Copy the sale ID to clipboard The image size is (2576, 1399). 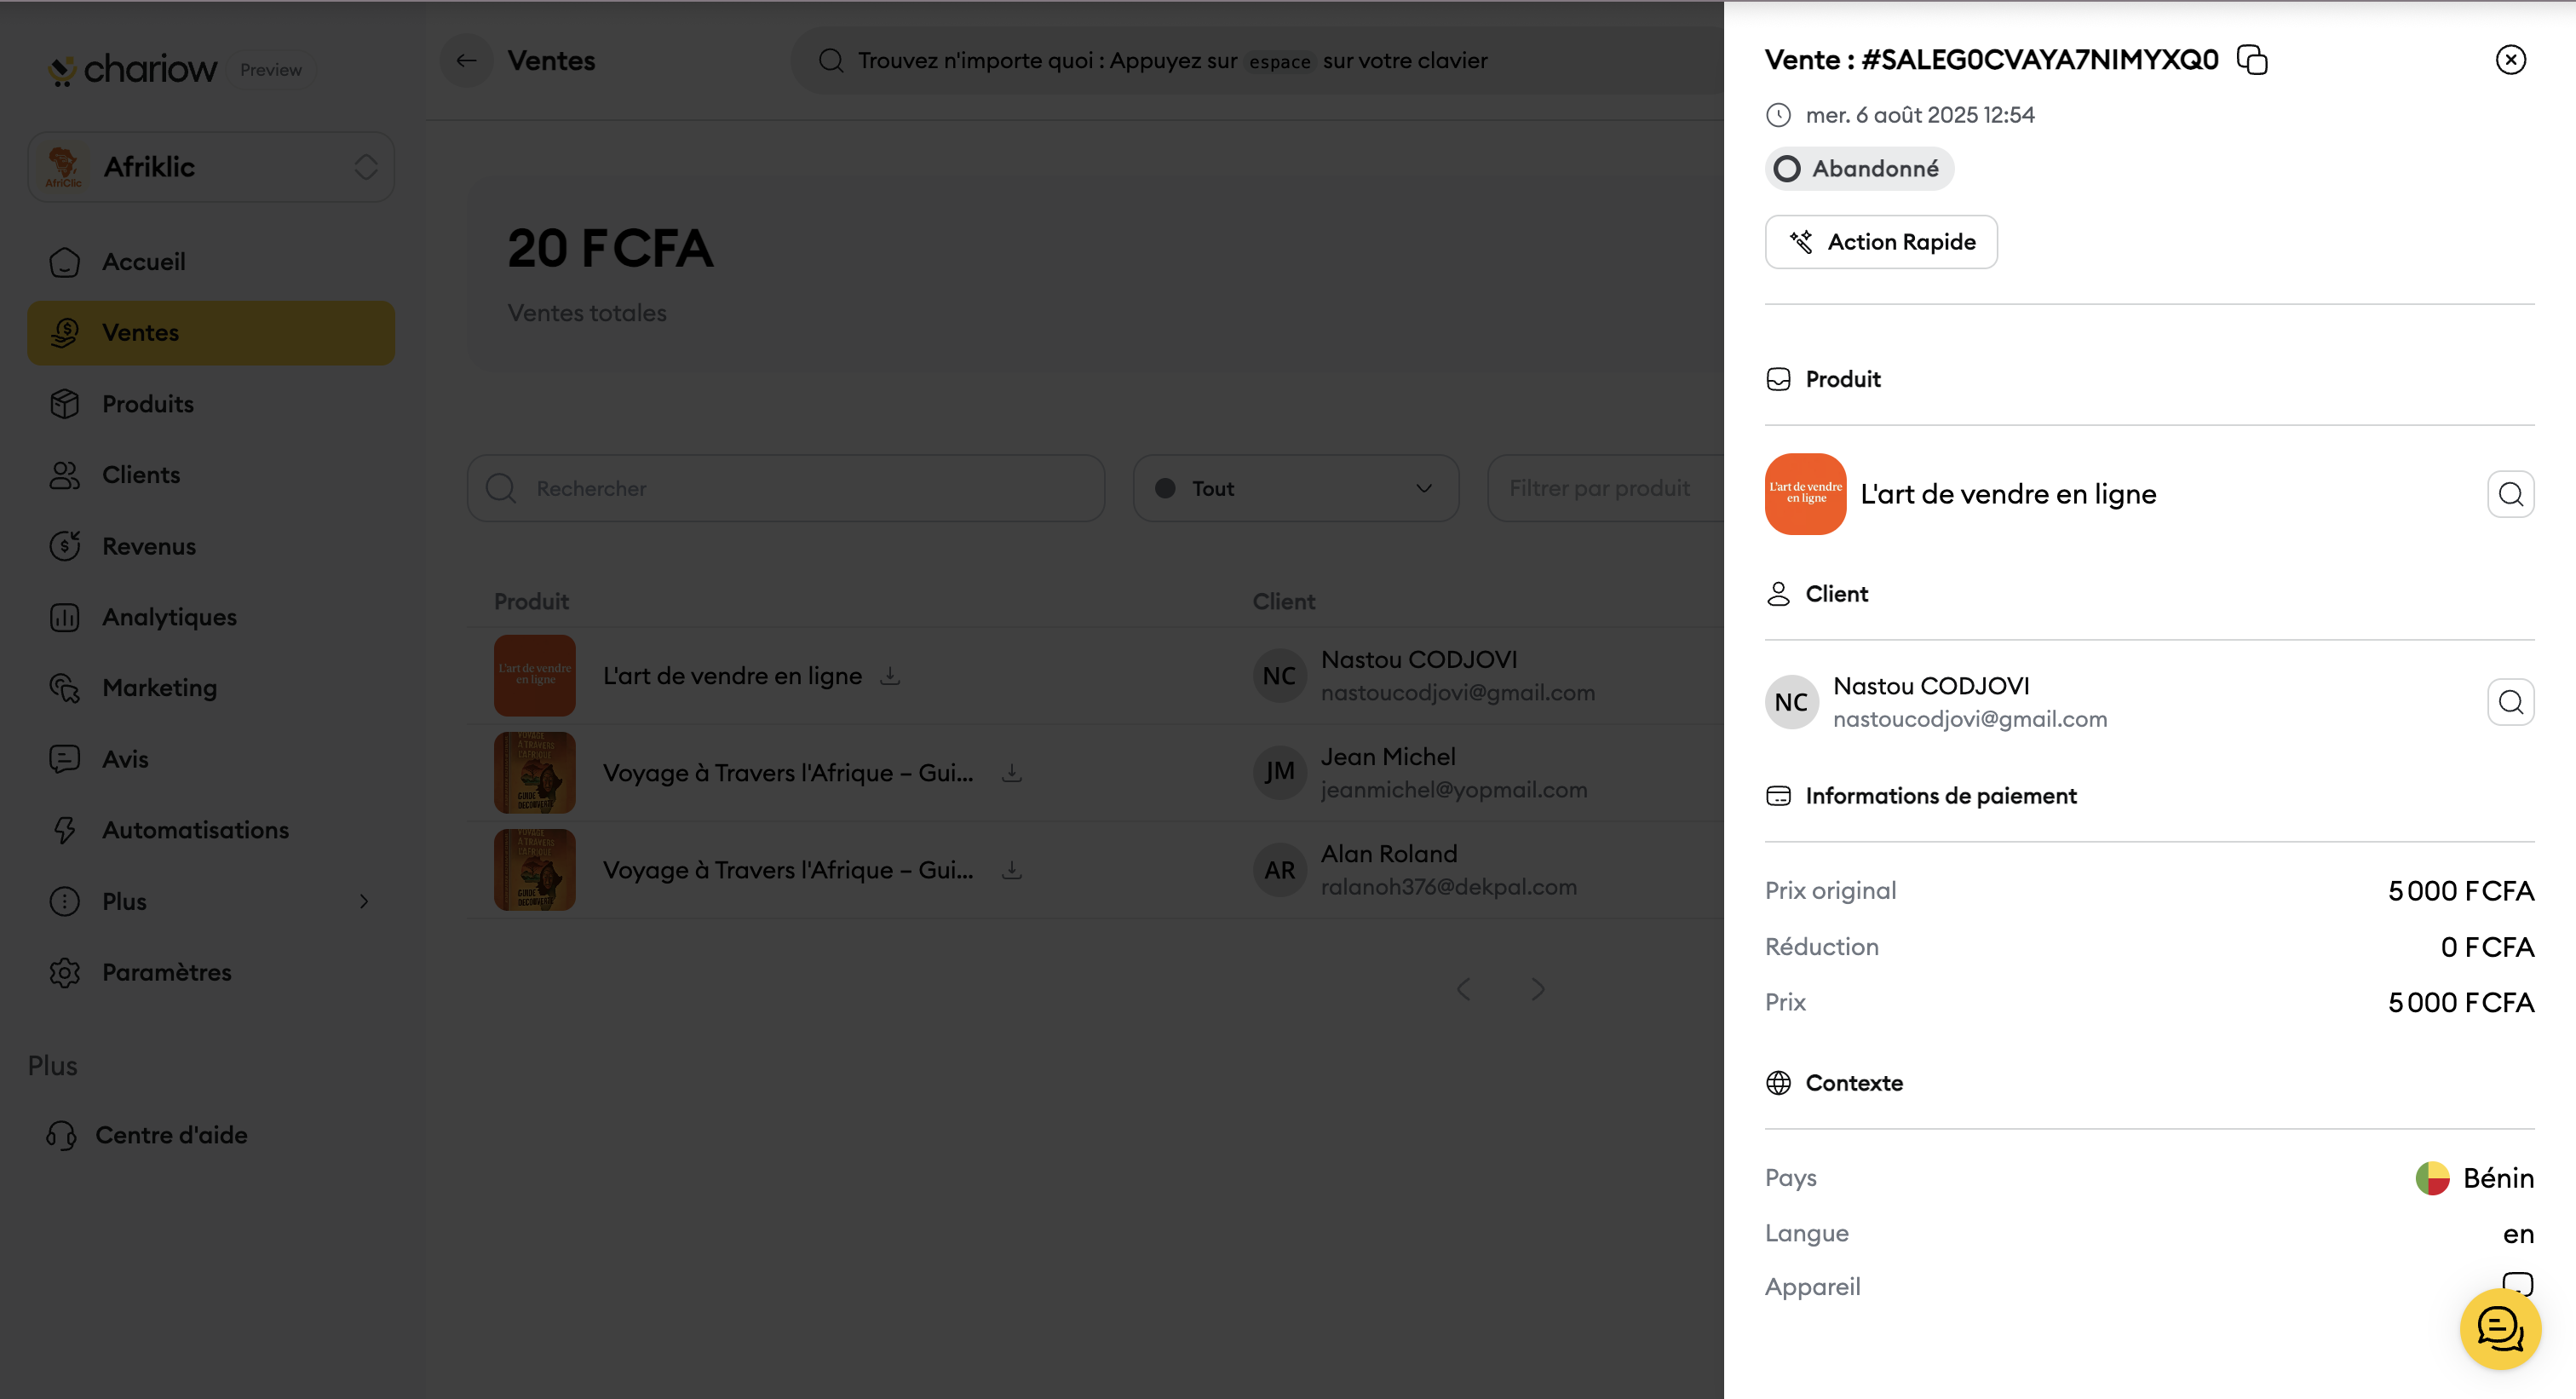[2251, 60]
